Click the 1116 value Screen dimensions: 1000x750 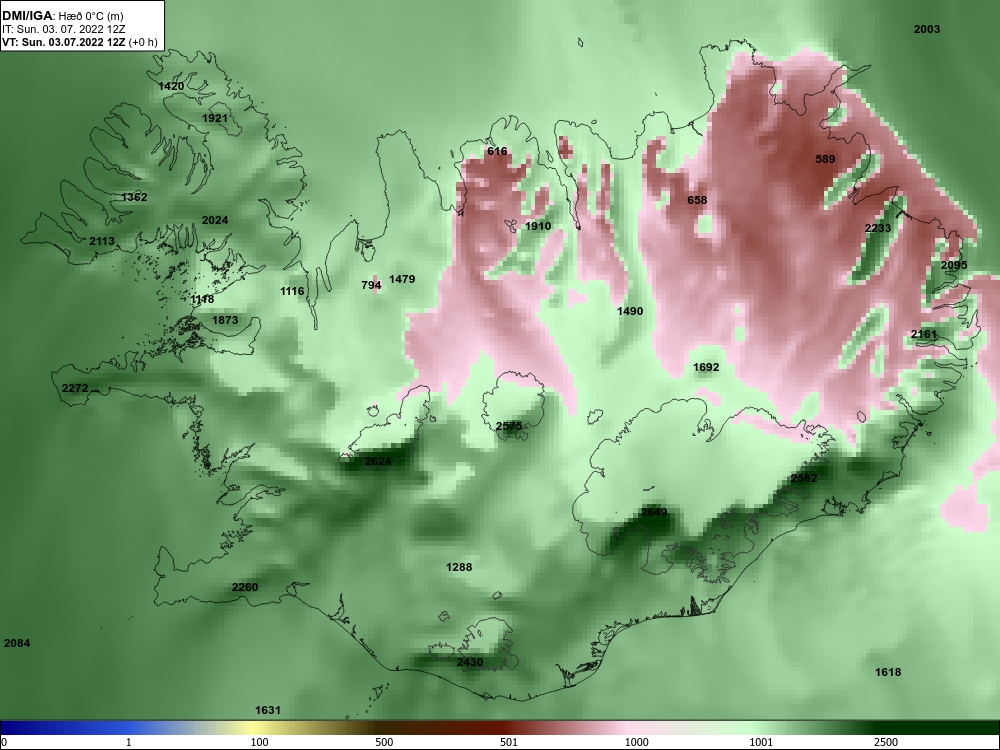(x=292, y=291)
